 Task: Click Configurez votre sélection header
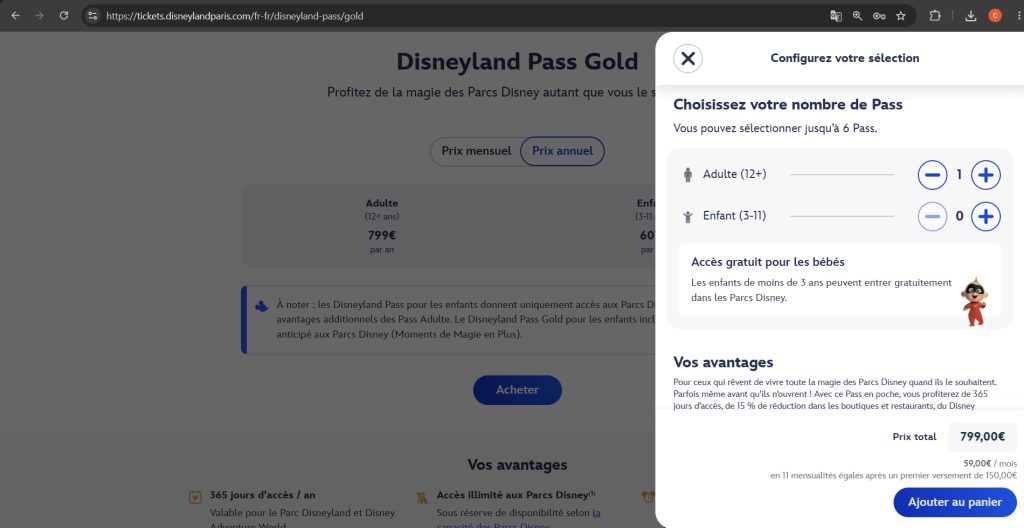tap(844, 58)
